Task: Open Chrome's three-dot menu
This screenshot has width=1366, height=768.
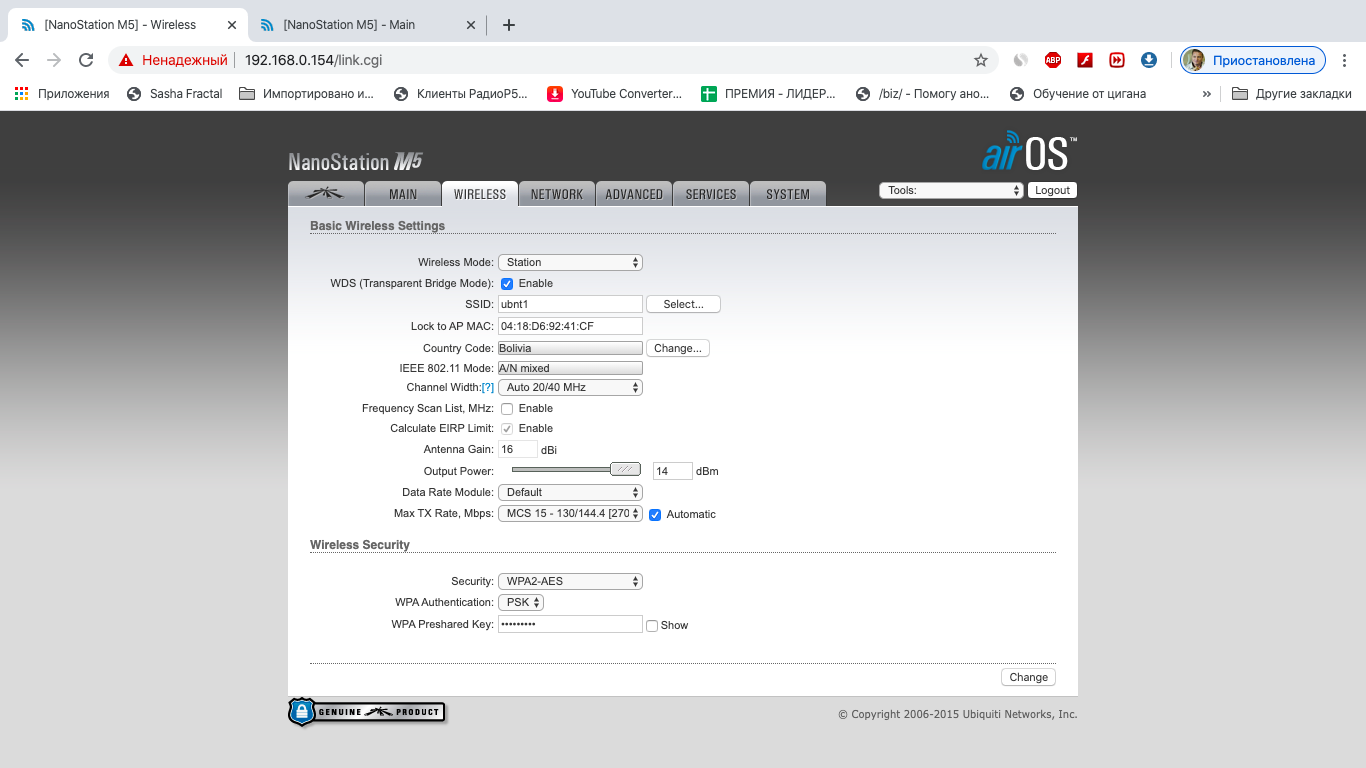Action: click(1345, 60)
